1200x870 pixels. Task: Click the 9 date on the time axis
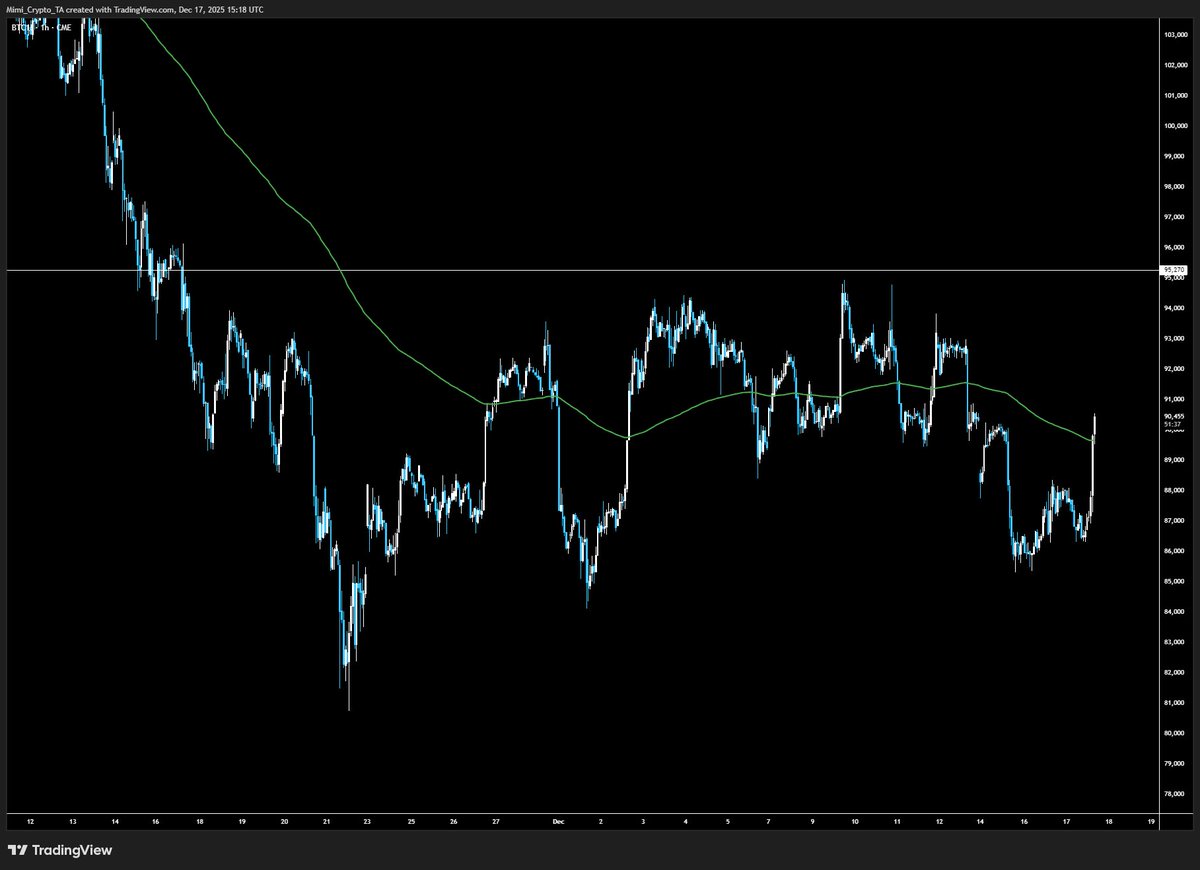pos(813,821)
